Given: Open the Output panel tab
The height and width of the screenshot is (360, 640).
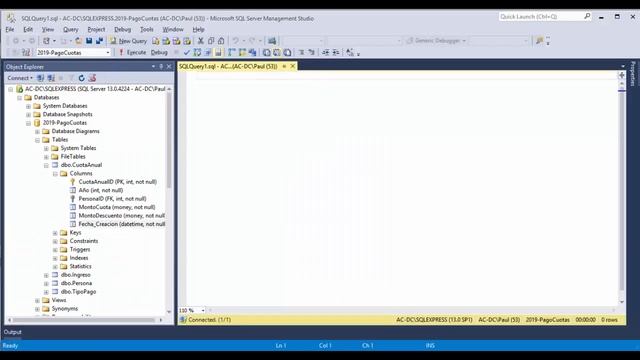Looking at the screenshot, I should click(12, 332).
